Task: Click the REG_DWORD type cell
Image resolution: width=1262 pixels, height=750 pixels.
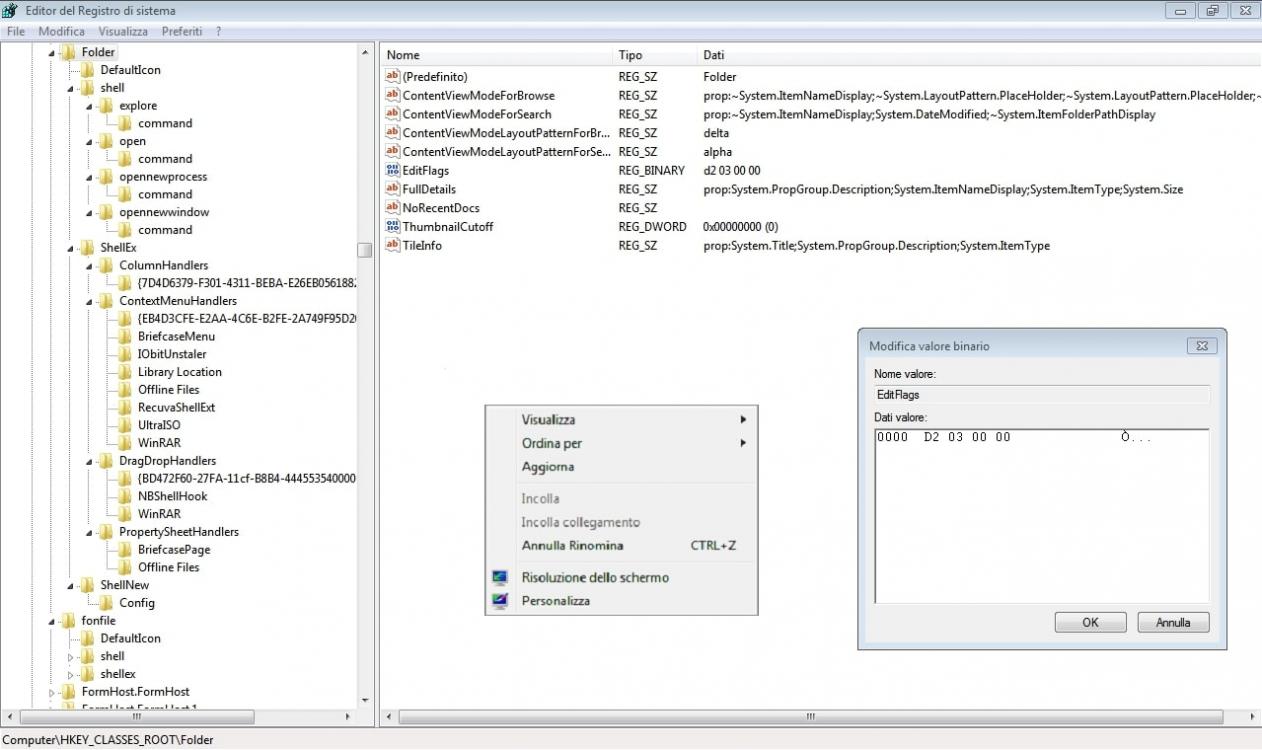Action: coord(652,227)
